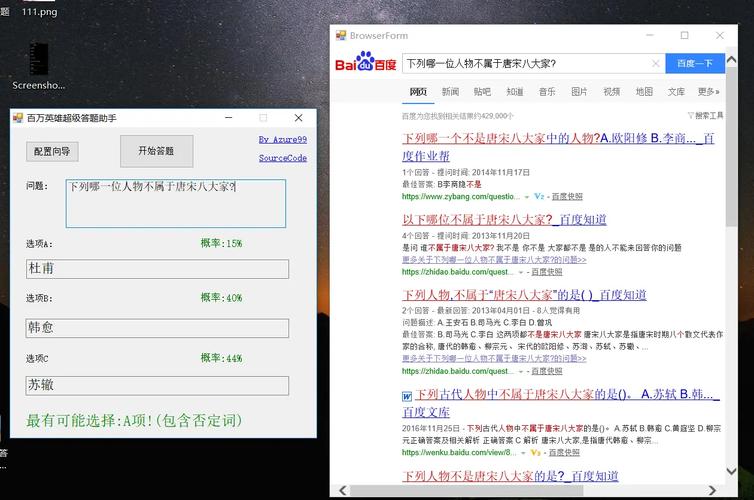This screenshot has width=754, height=500.
Task: Expand arrow next to zybang.com URL
Action: click(x=527, y=197)
